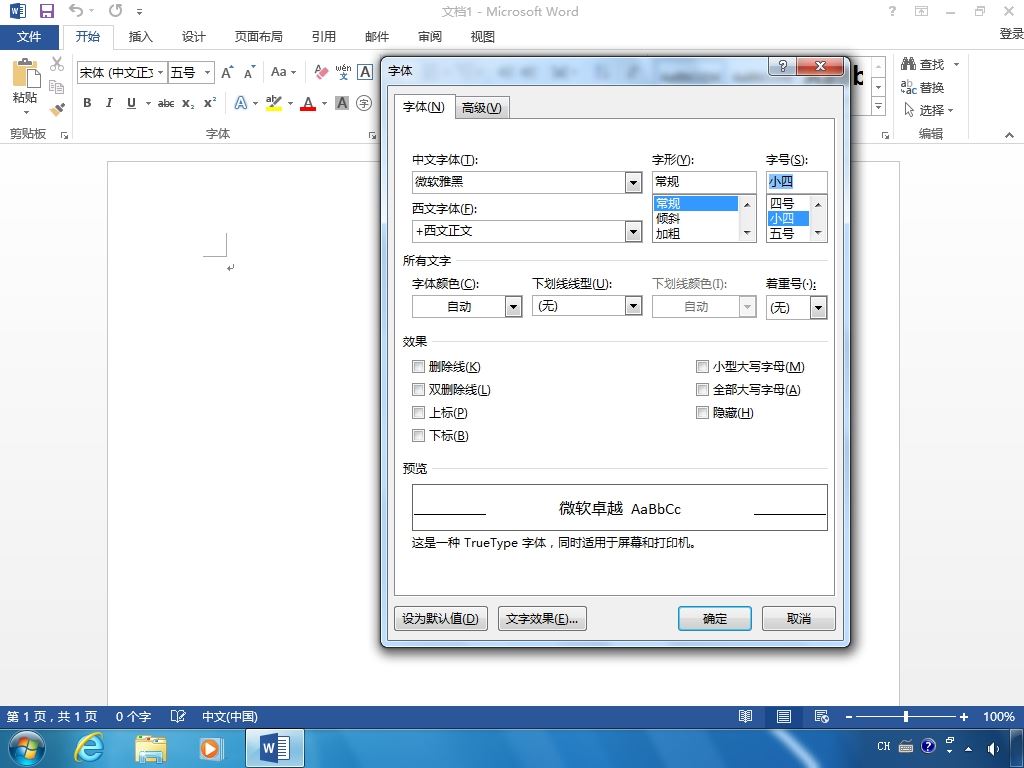This screenshot has height=768, width=1024.
Task: Click the Save icon in quick access toolbar
Action: click(x=47, y=11)
